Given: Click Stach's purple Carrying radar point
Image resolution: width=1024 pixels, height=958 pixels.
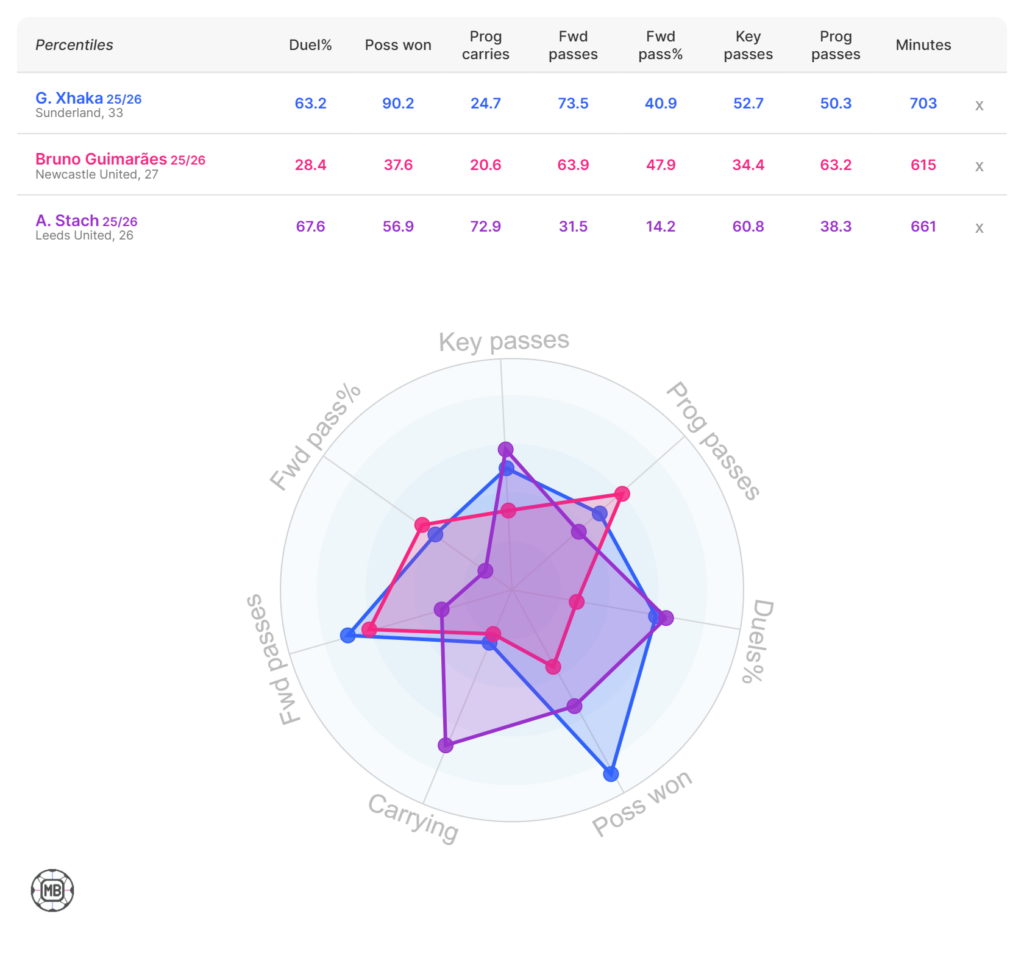Looking at the screenshot, I should click(446, 745).
